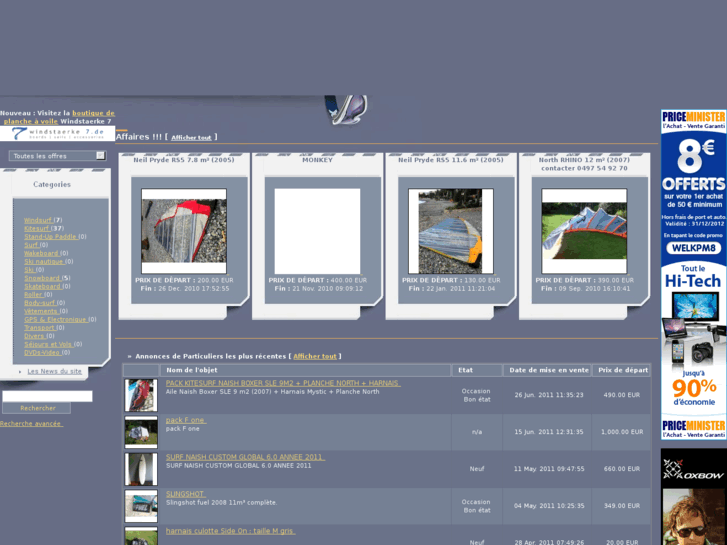Click the search text field
Screen dimensions: 727x545
[x=47, y=396]
